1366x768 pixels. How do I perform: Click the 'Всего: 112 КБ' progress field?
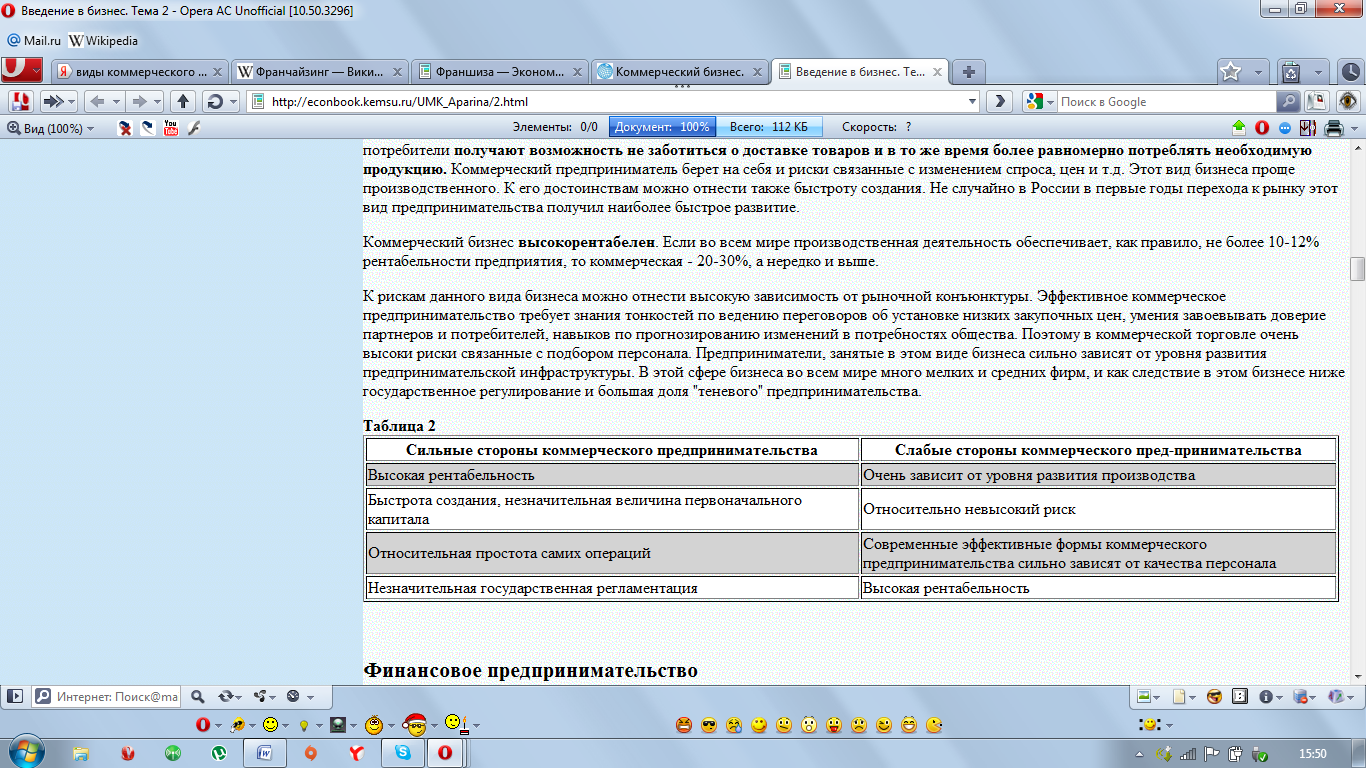point(768,127)
